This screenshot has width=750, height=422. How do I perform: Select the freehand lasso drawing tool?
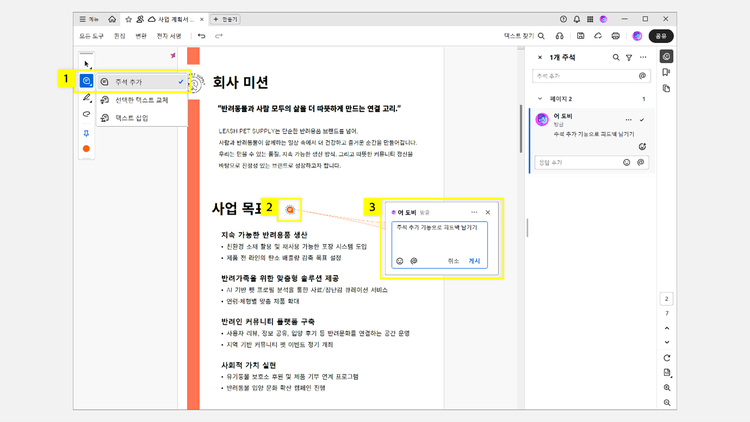(x=86, y=114)
